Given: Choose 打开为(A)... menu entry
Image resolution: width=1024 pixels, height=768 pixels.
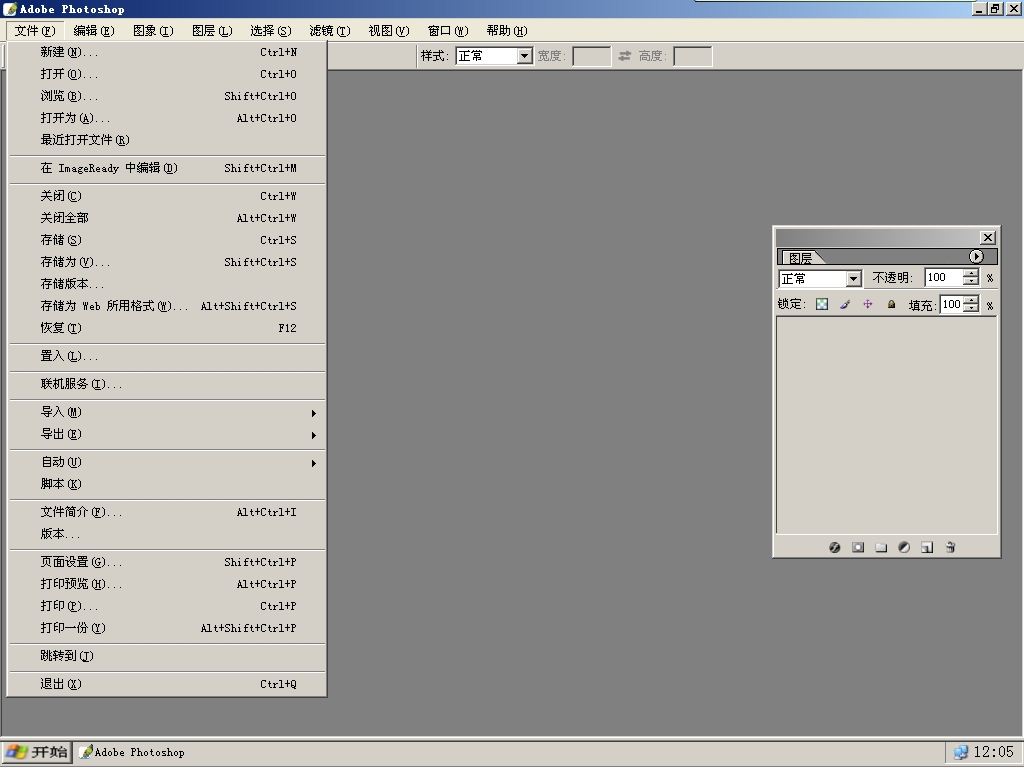Looking at the screenshot, I should 167,118.
